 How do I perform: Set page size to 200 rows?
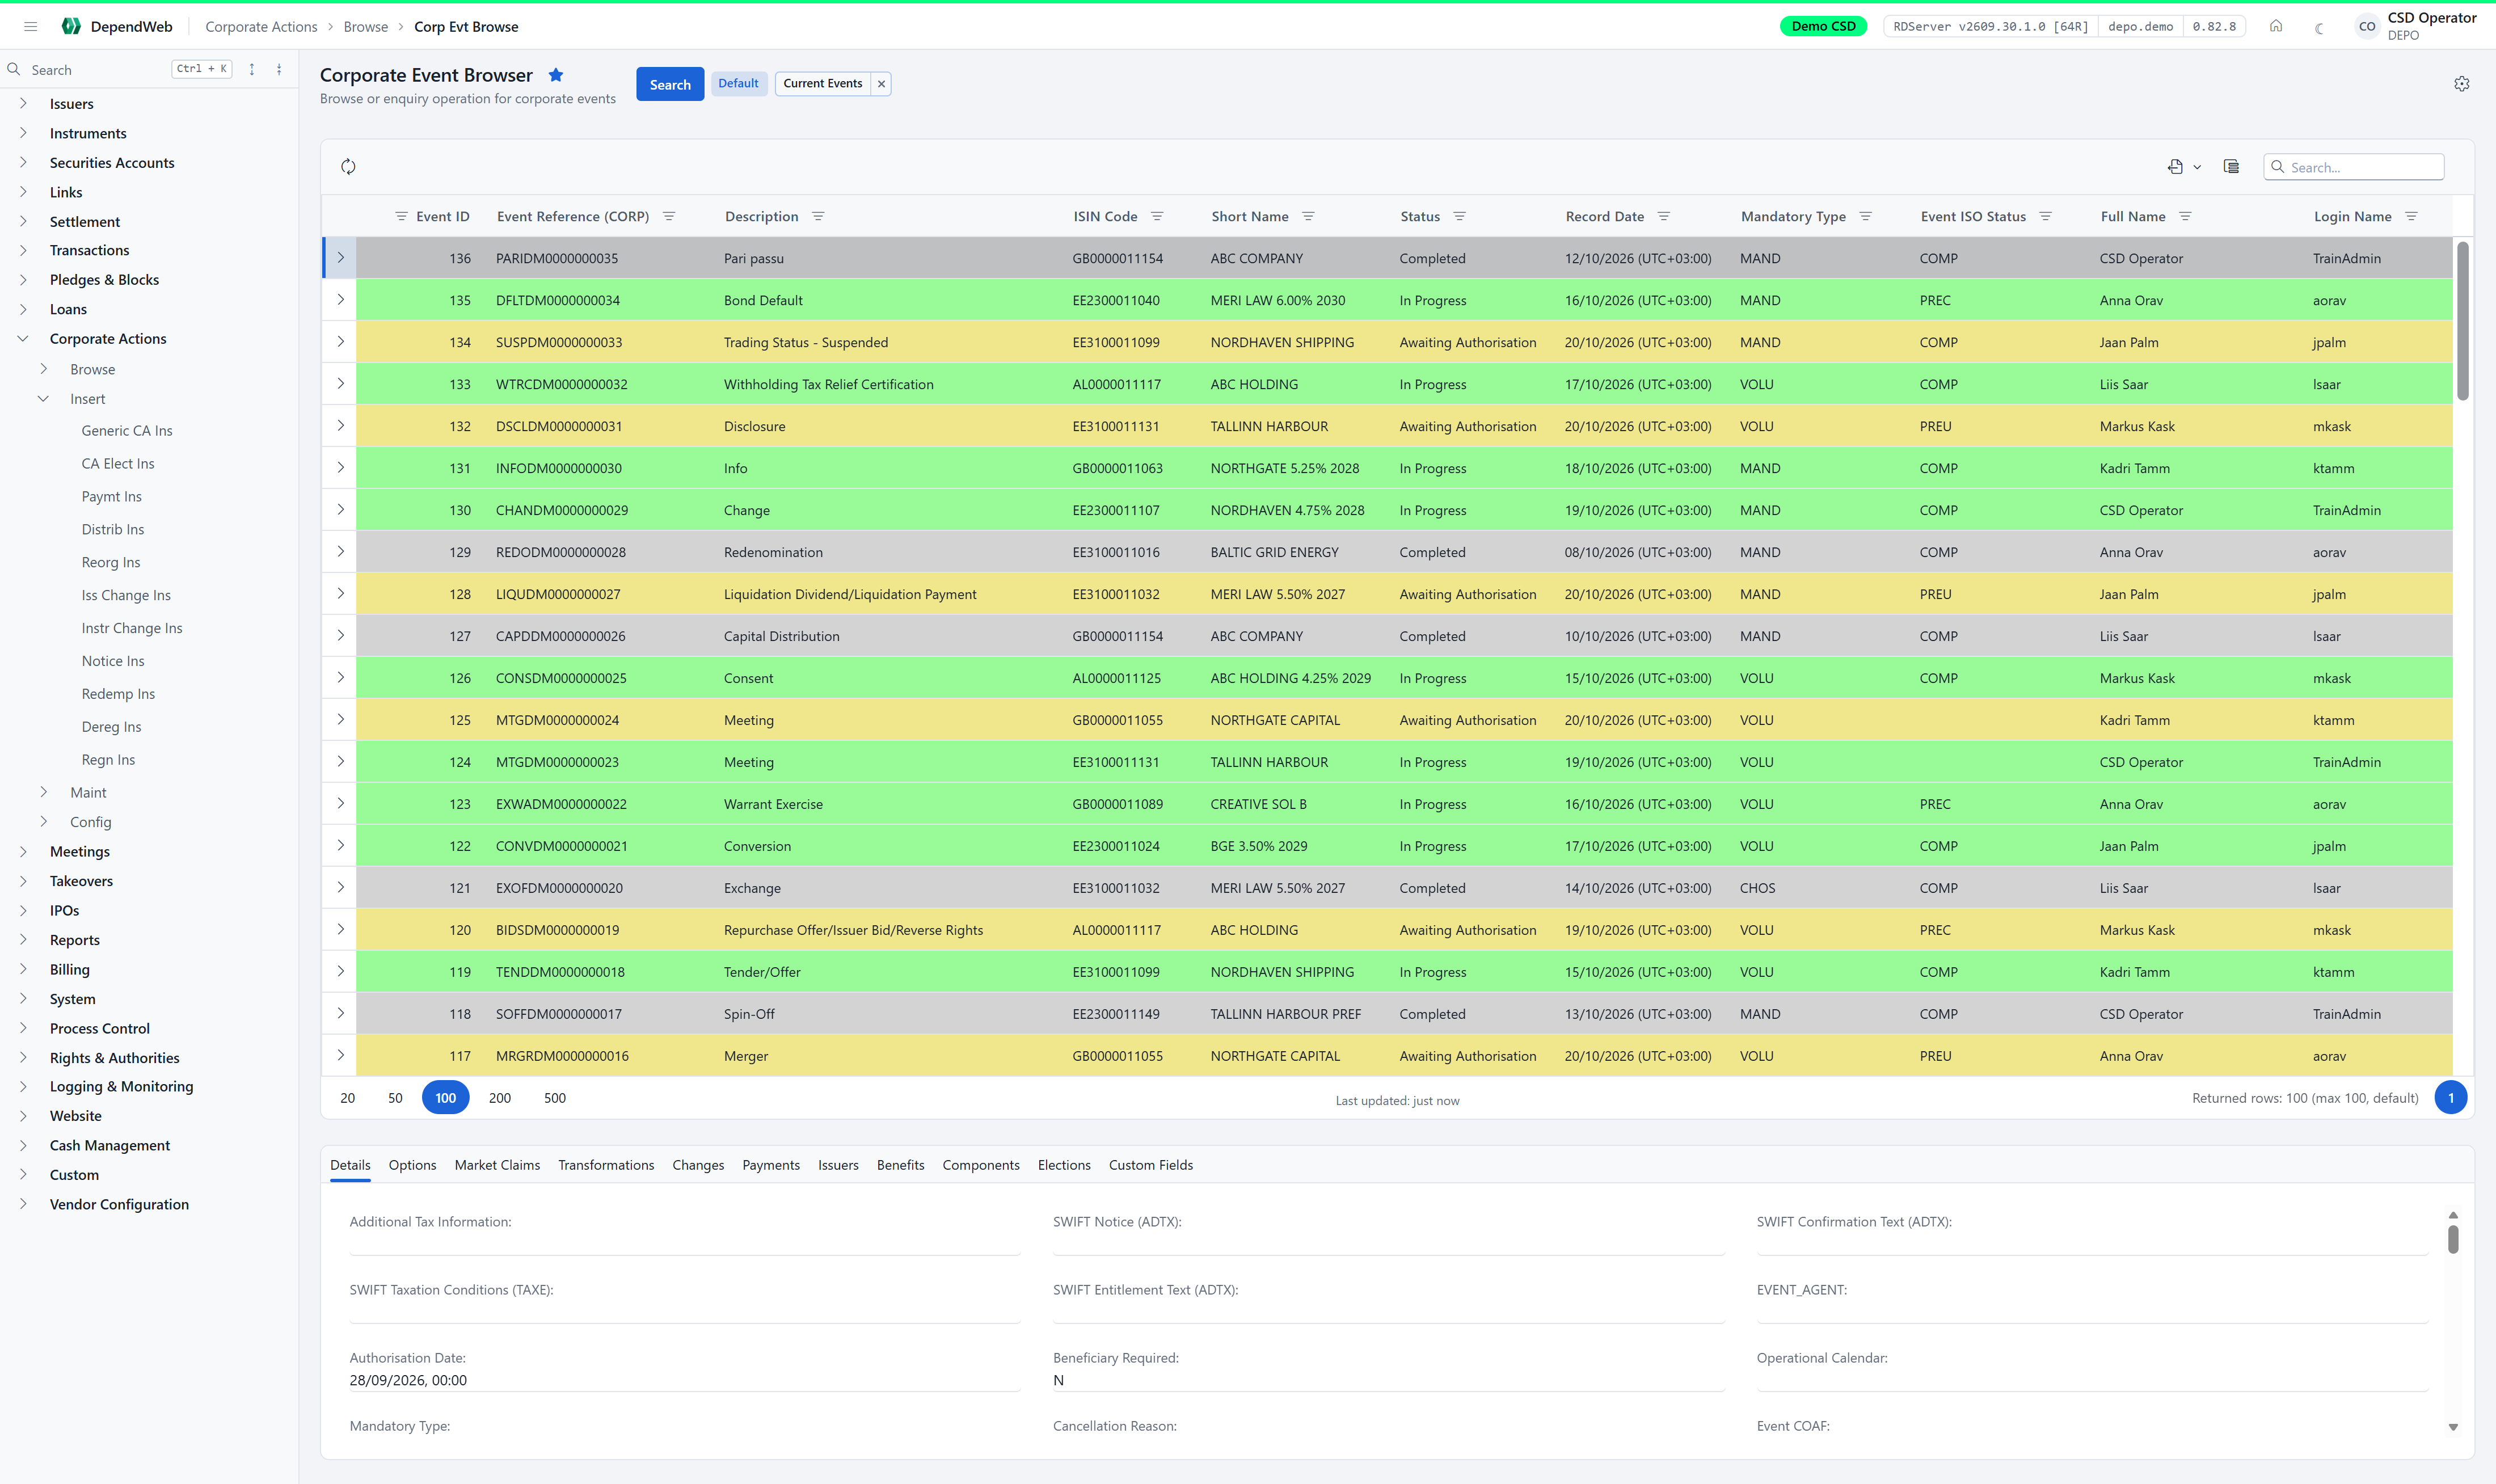[500, 1098]
